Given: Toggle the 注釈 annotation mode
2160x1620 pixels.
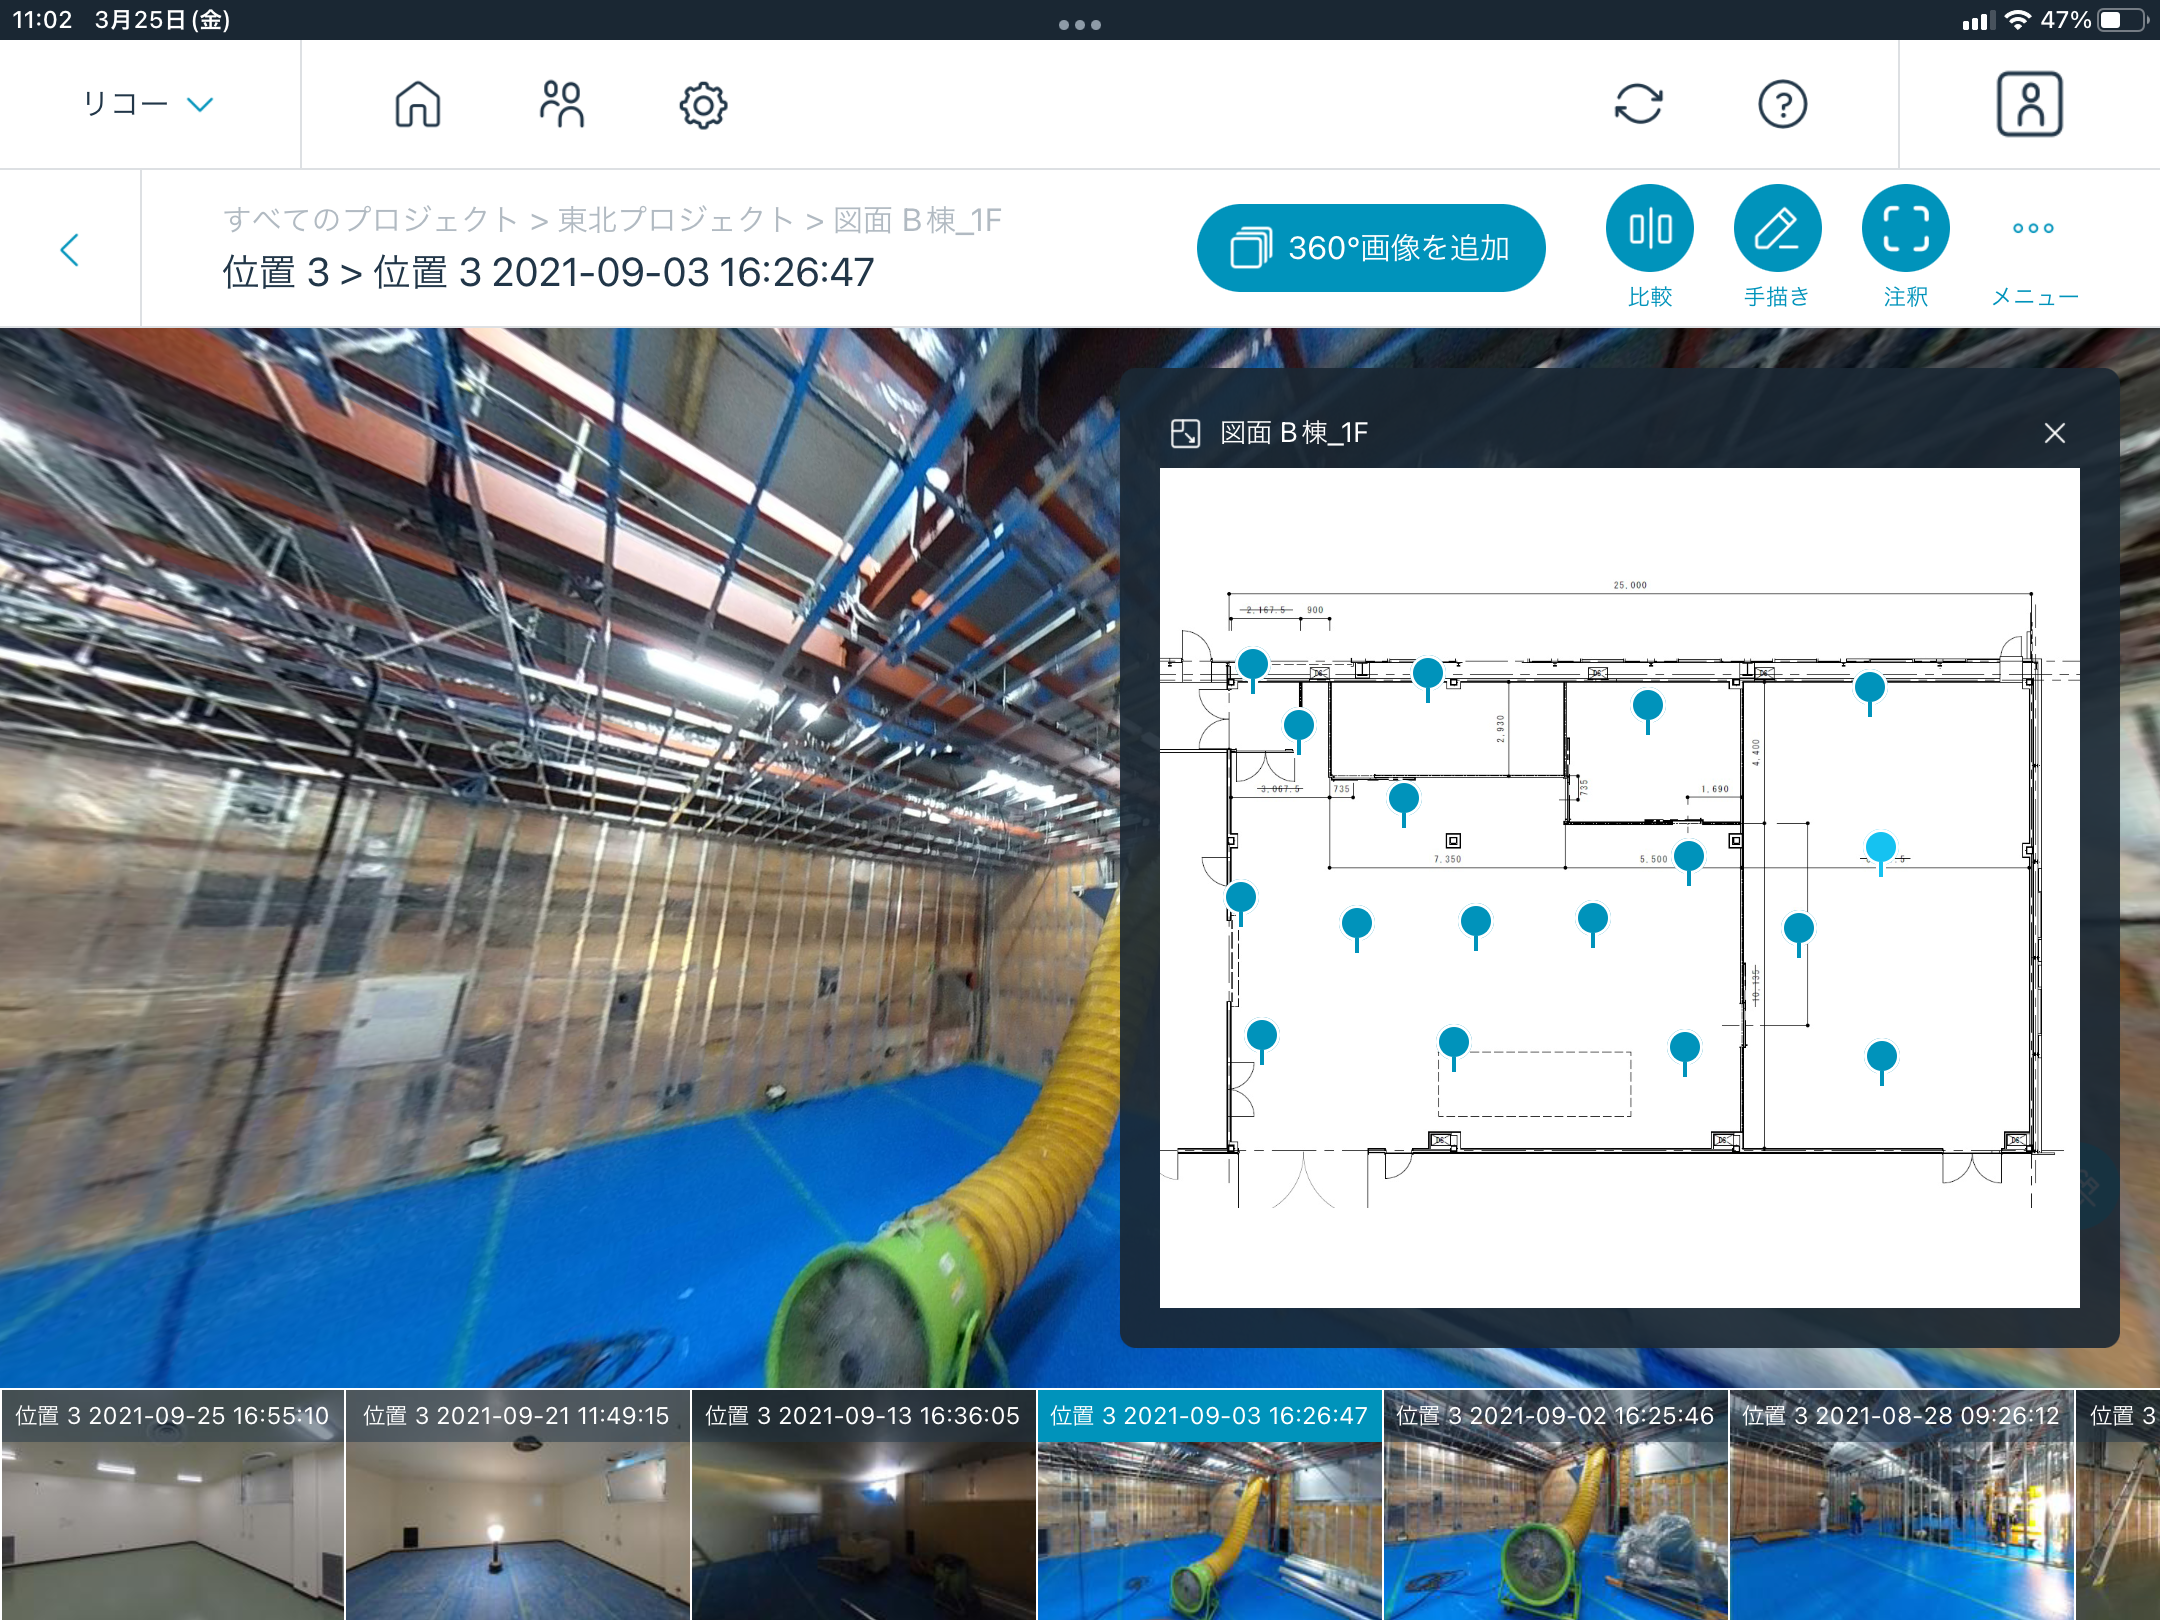Looking at the screenshot, I should pyautogui.click(x=1905, y=229).
